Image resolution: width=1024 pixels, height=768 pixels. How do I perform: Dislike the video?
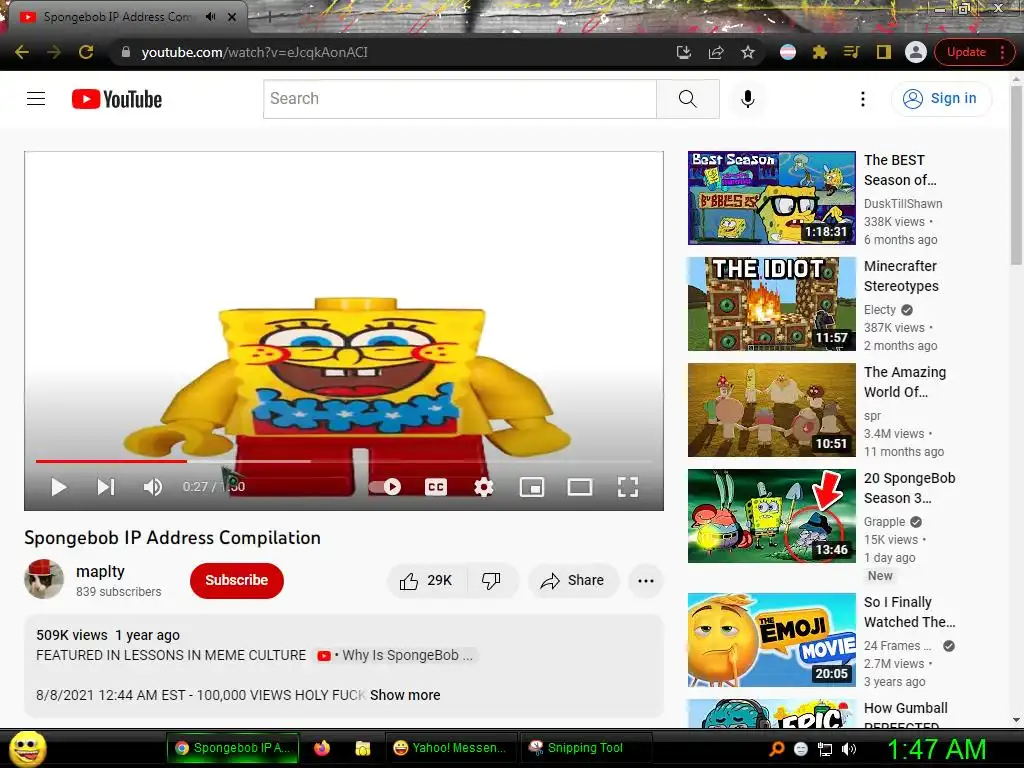(491, 581)
